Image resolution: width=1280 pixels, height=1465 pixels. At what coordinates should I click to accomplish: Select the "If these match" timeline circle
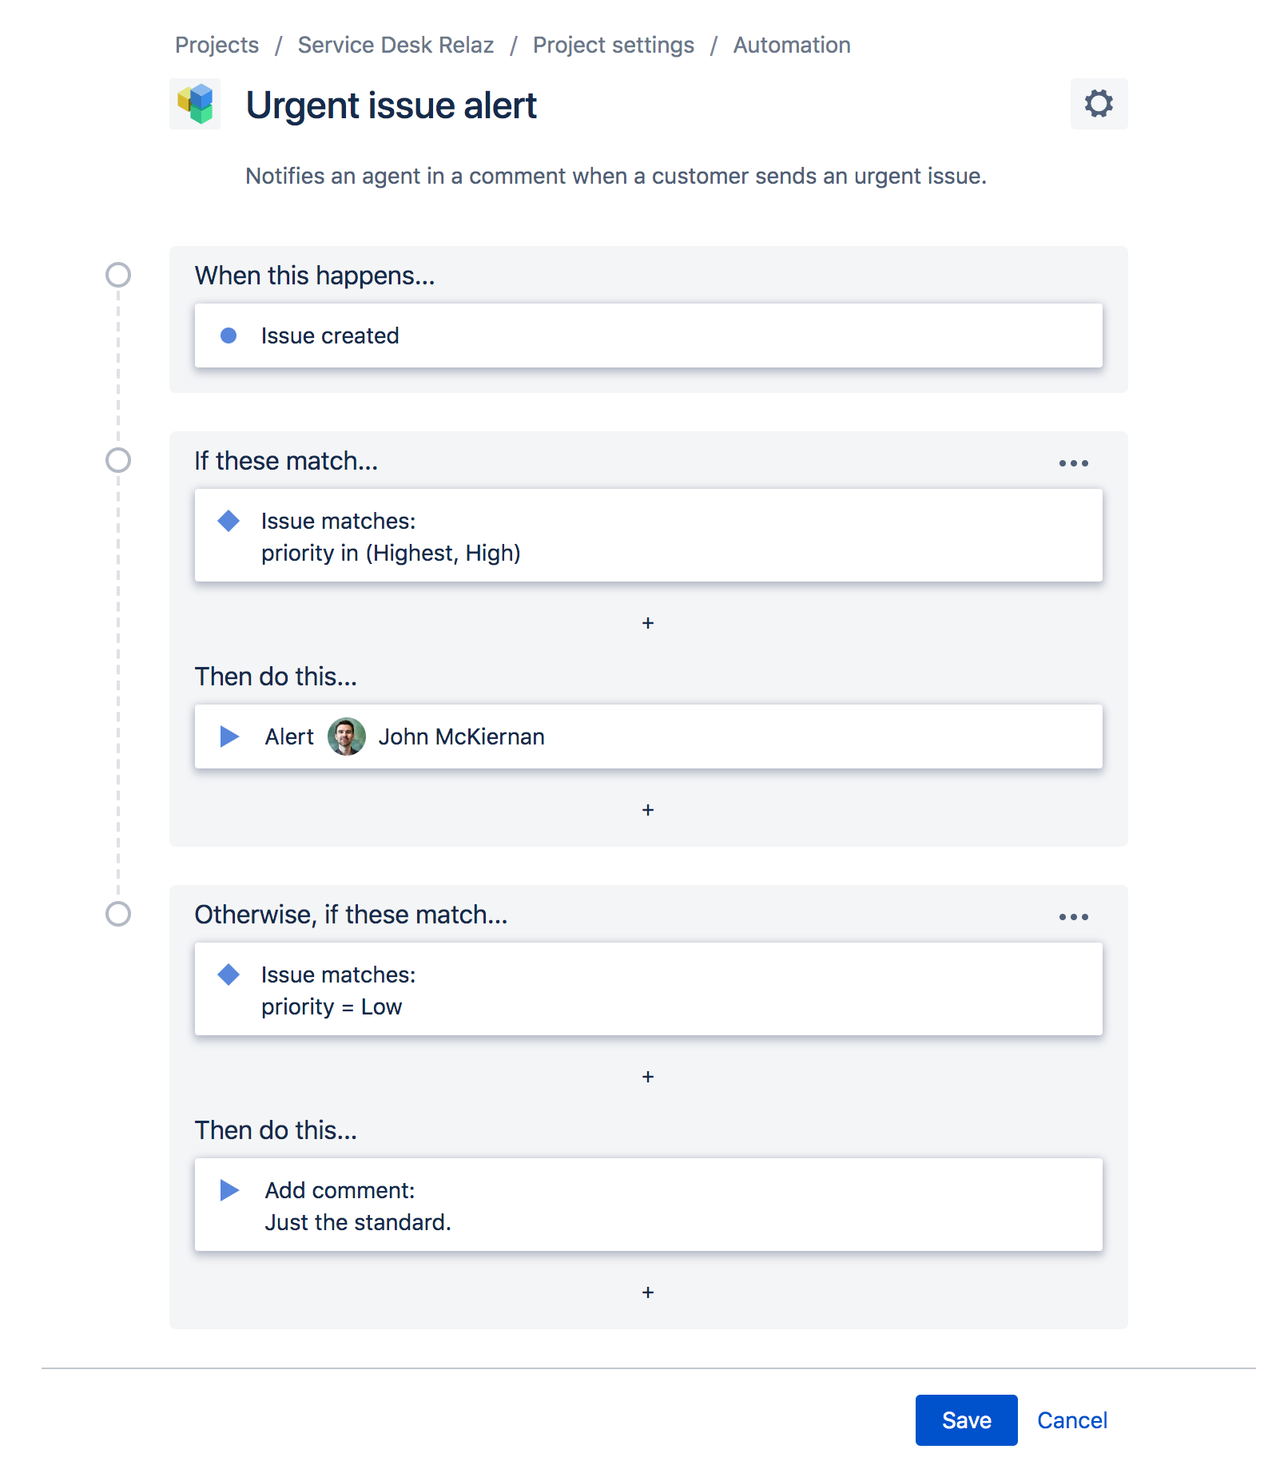tap(118, 460)
